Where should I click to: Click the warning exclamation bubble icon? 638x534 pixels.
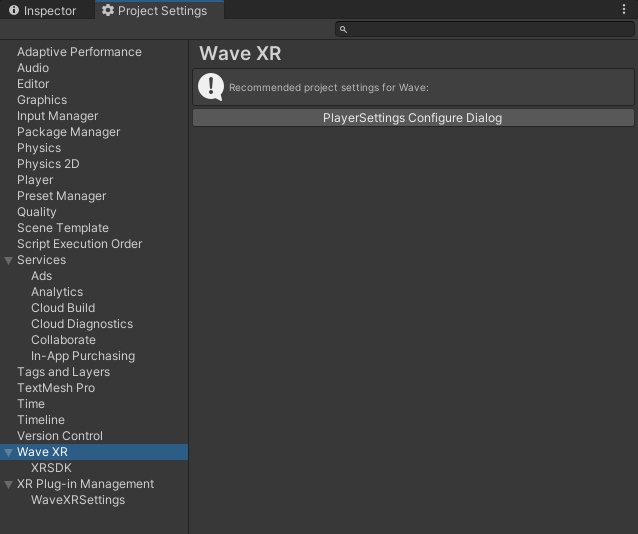[x=211, y=87]
